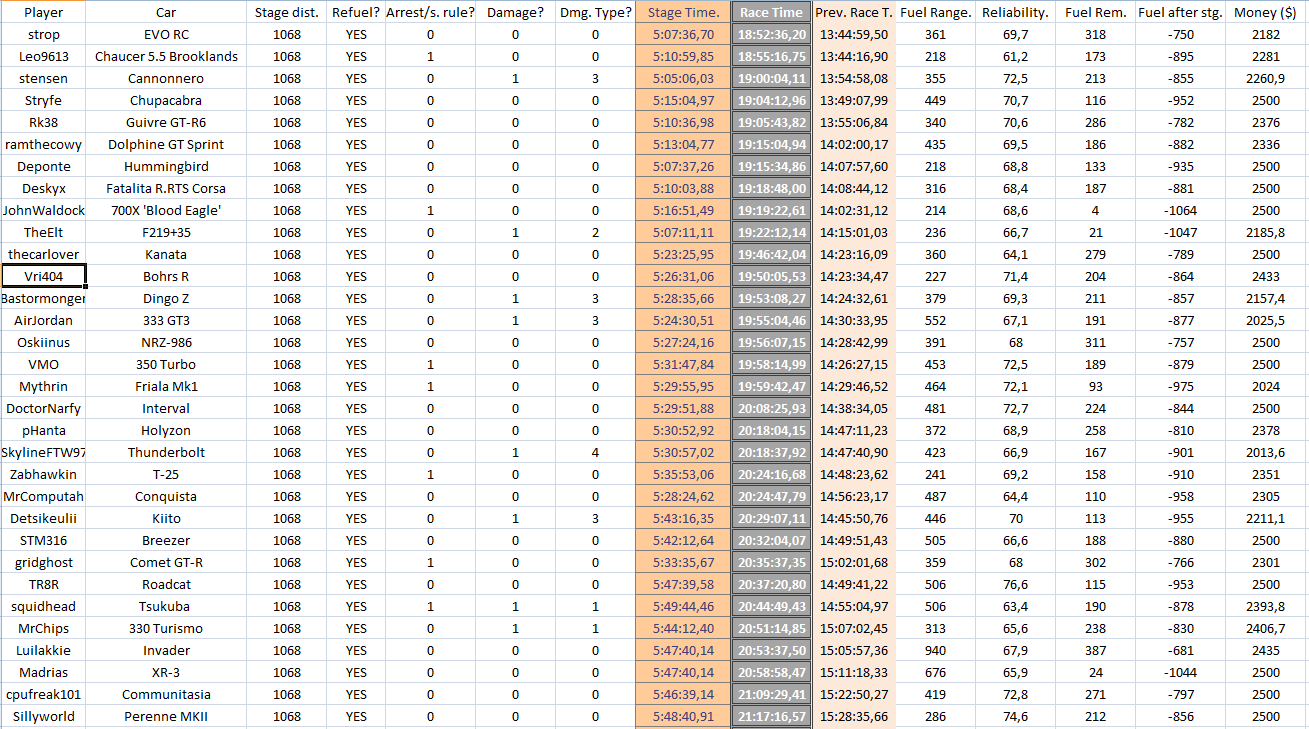The image size is (1309, 729).
Task: Click TR8R's reliability value 76,6
Action: [1015, 584]
